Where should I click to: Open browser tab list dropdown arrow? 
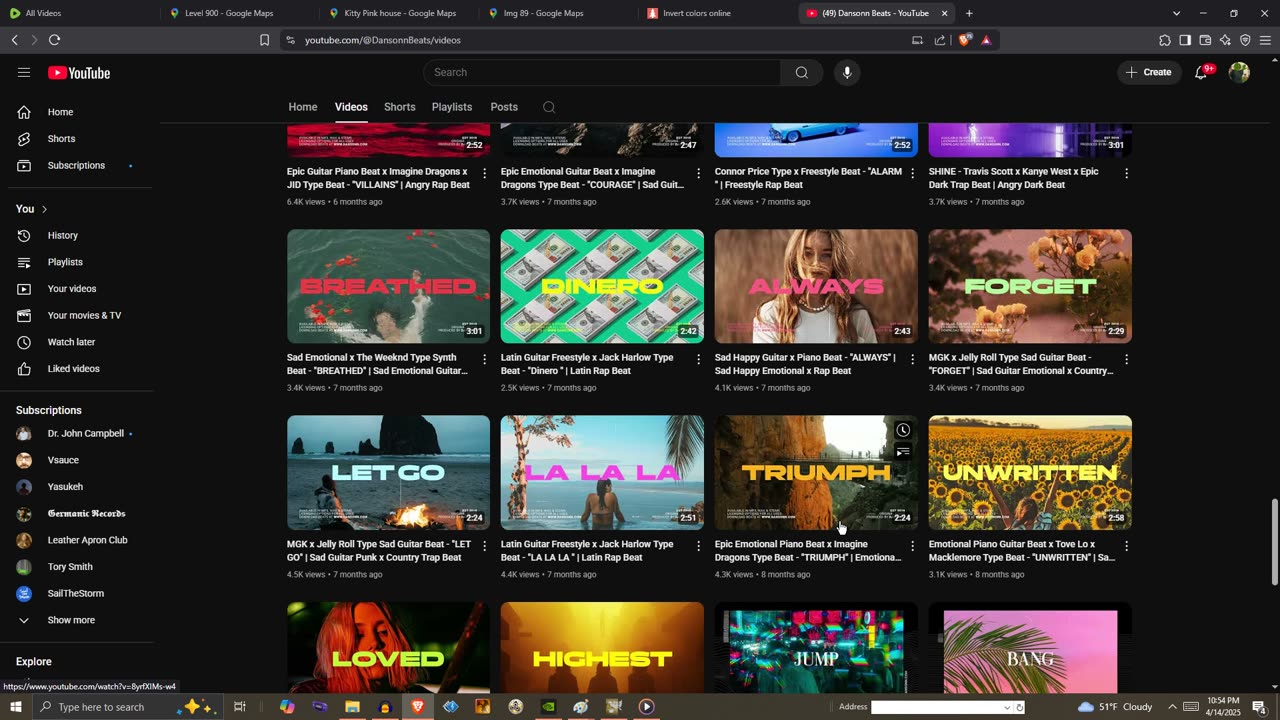pyautogui.click(x=1176, y=13)
